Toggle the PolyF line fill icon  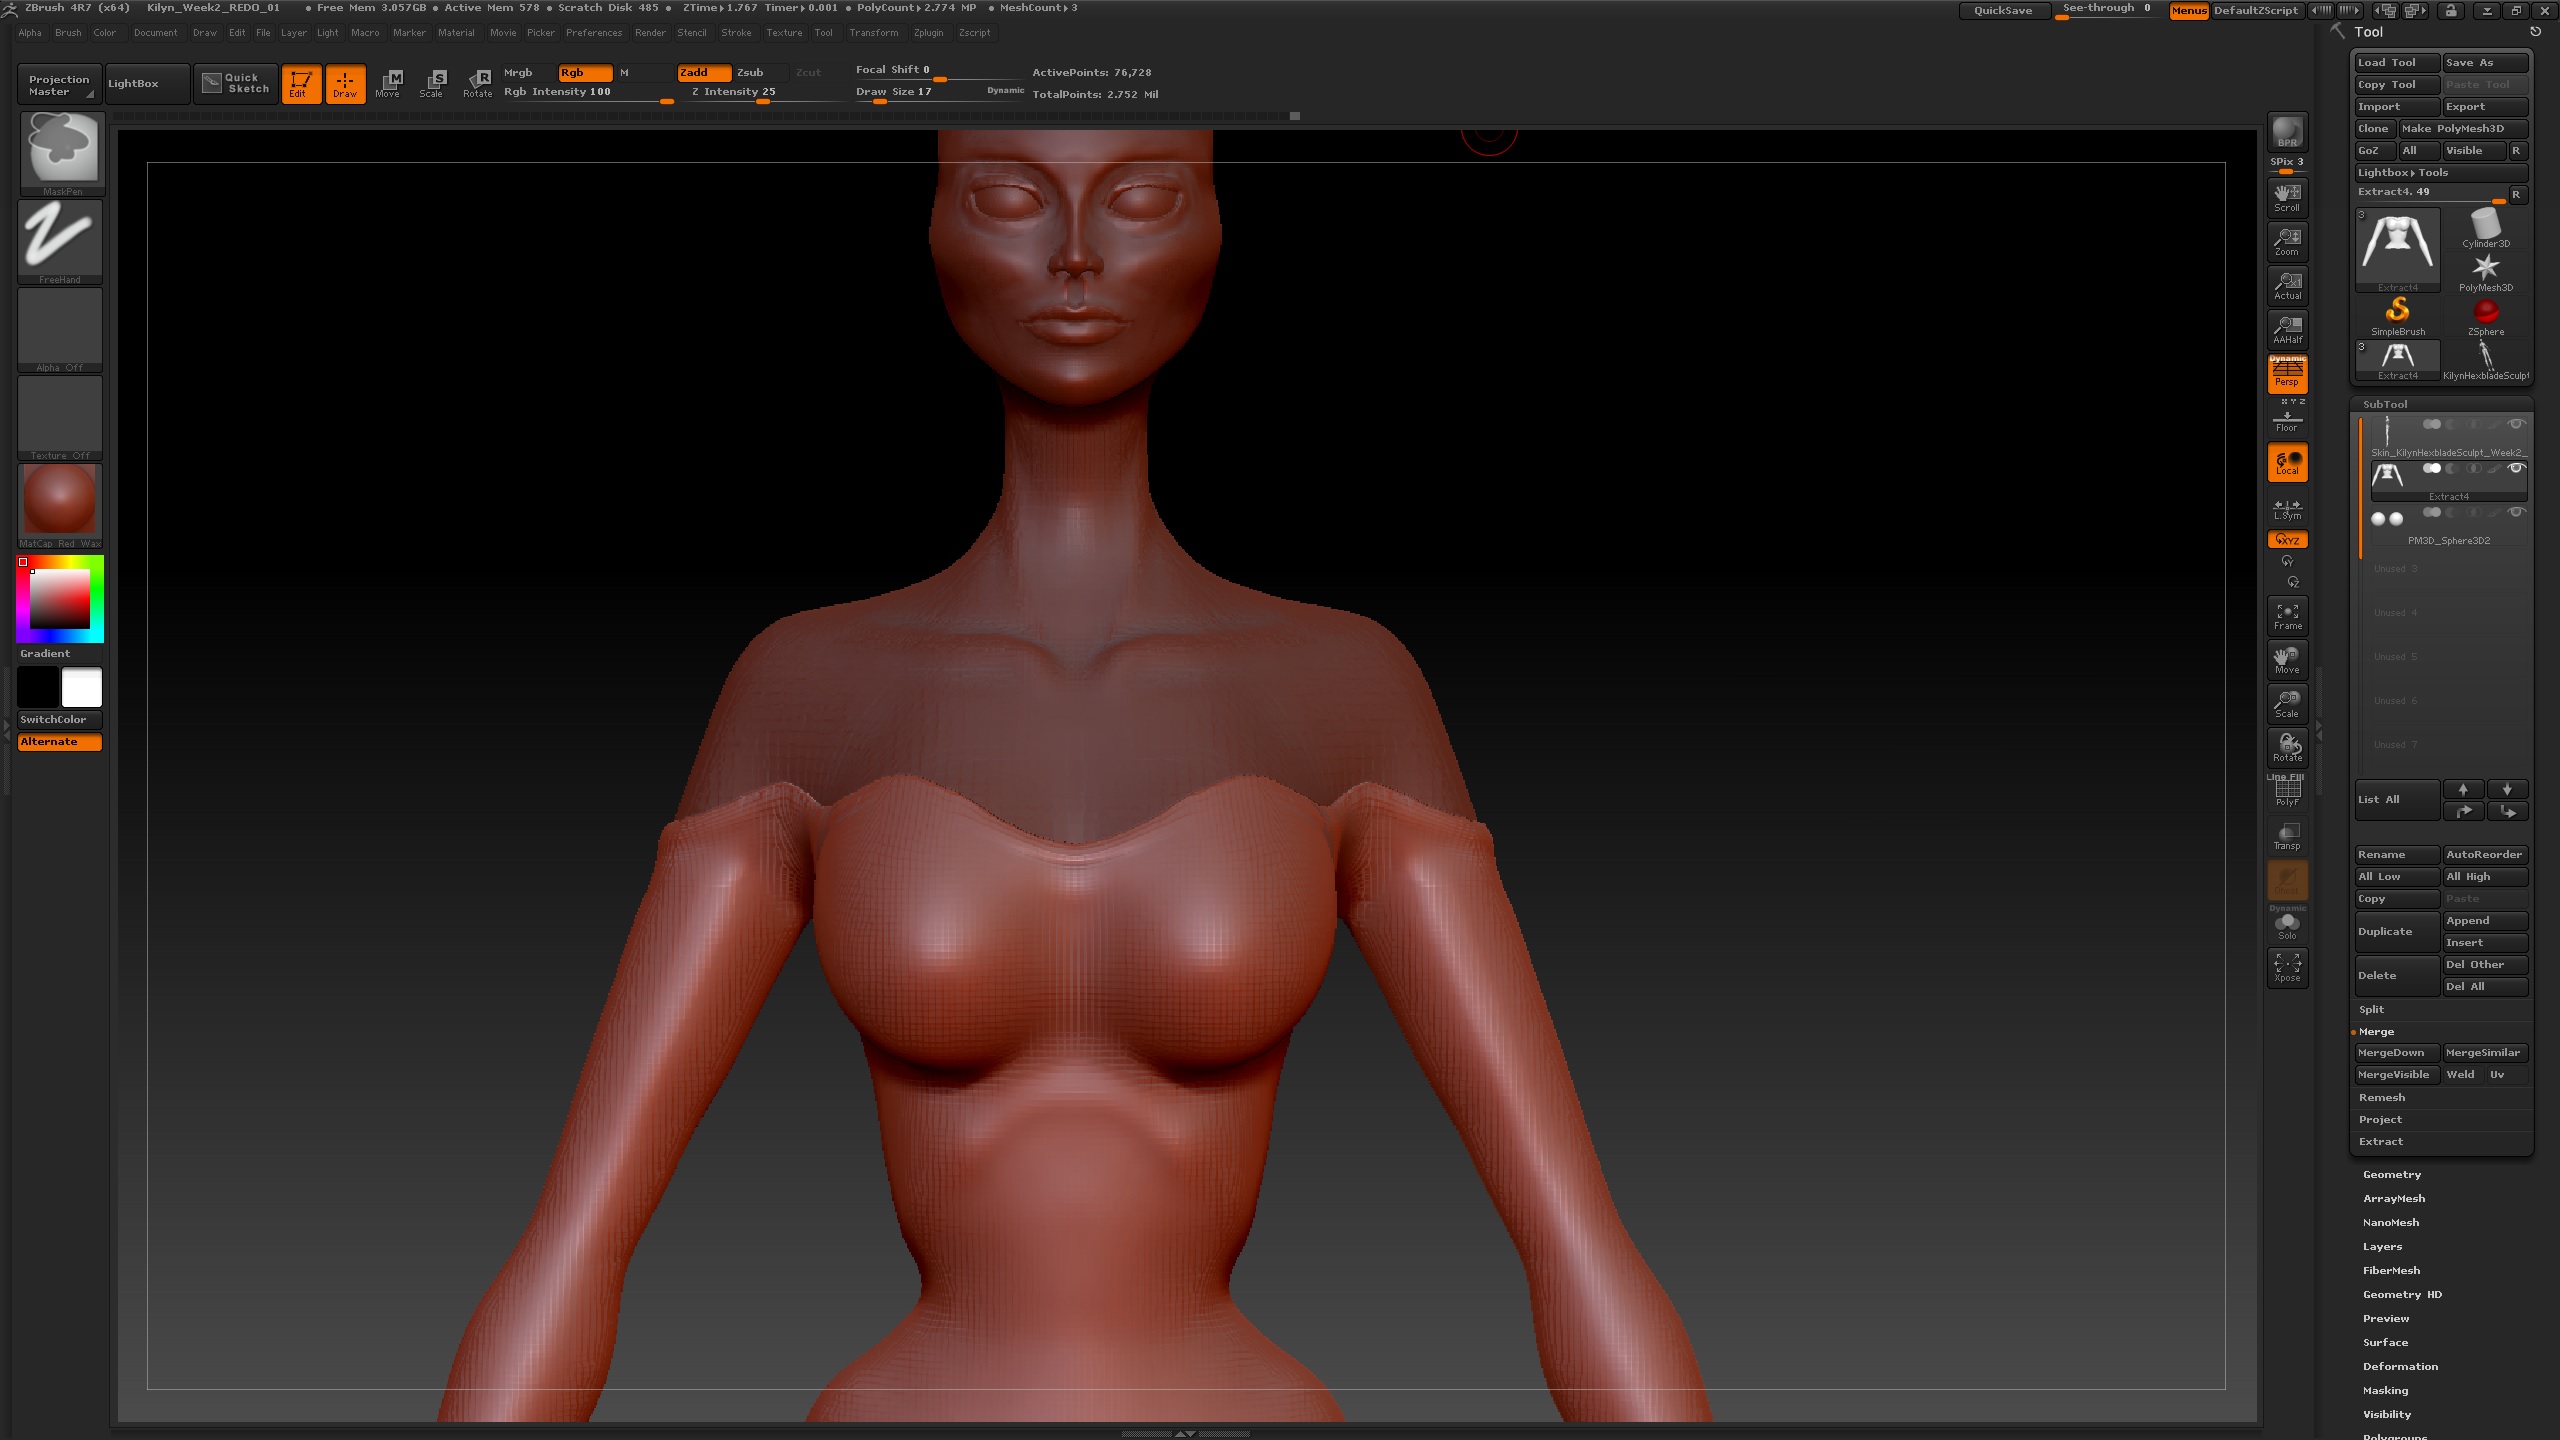tap(2287, 792)
